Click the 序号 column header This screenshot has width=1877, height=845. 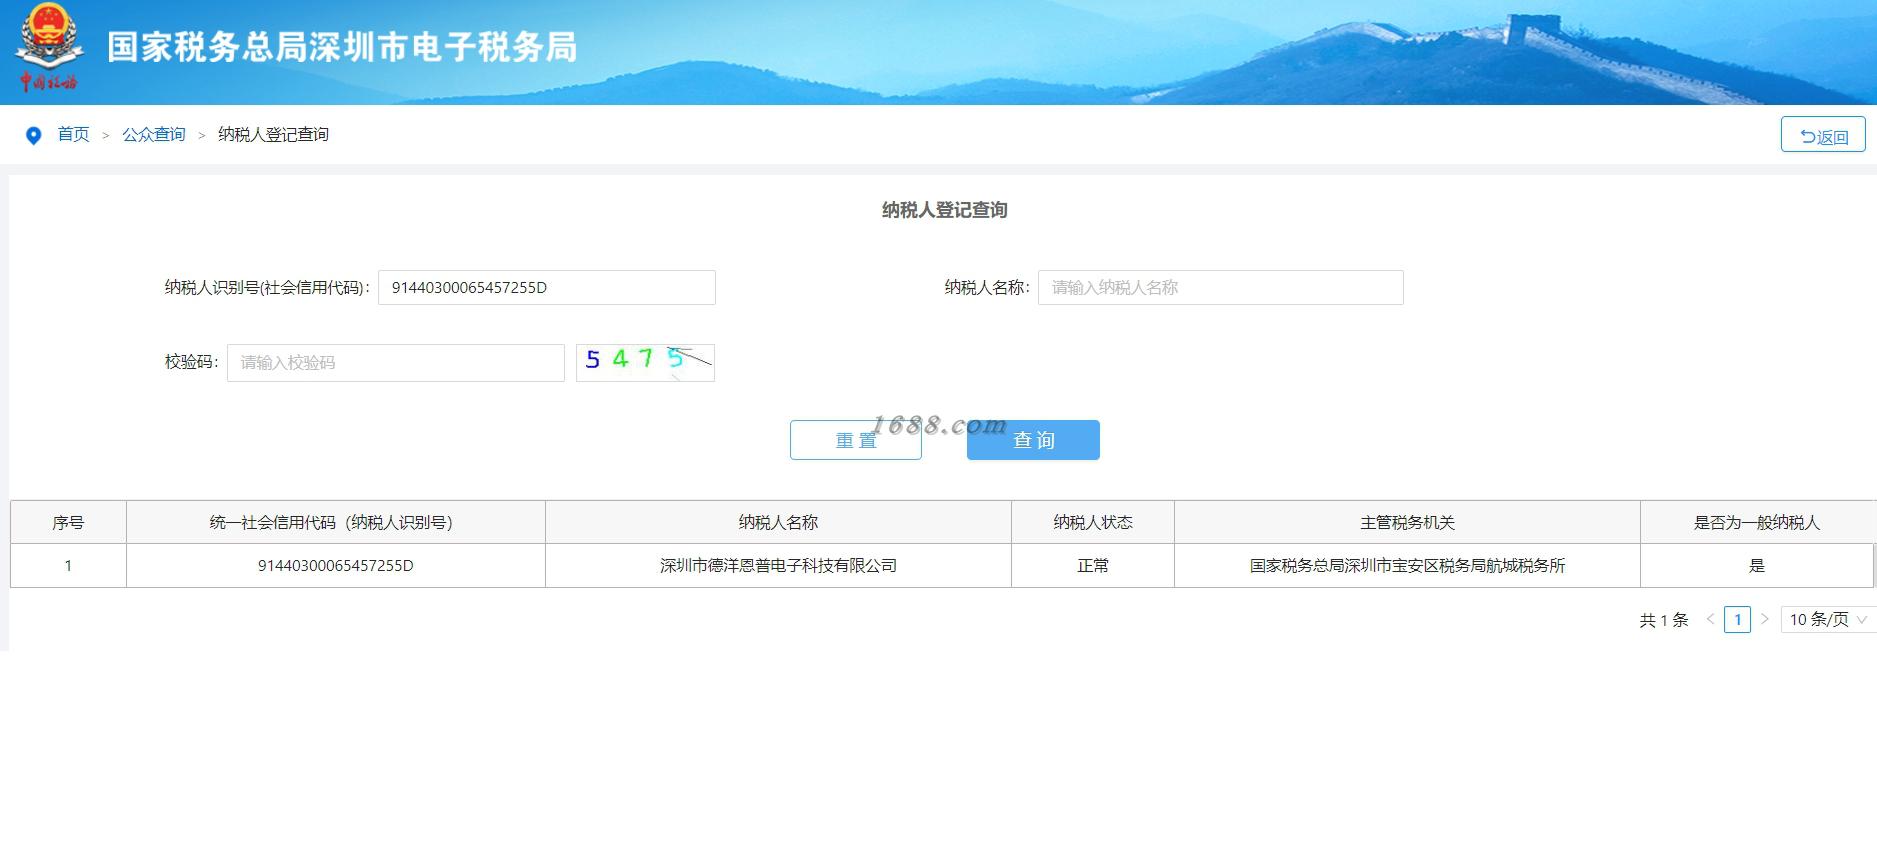coord(68,522)
